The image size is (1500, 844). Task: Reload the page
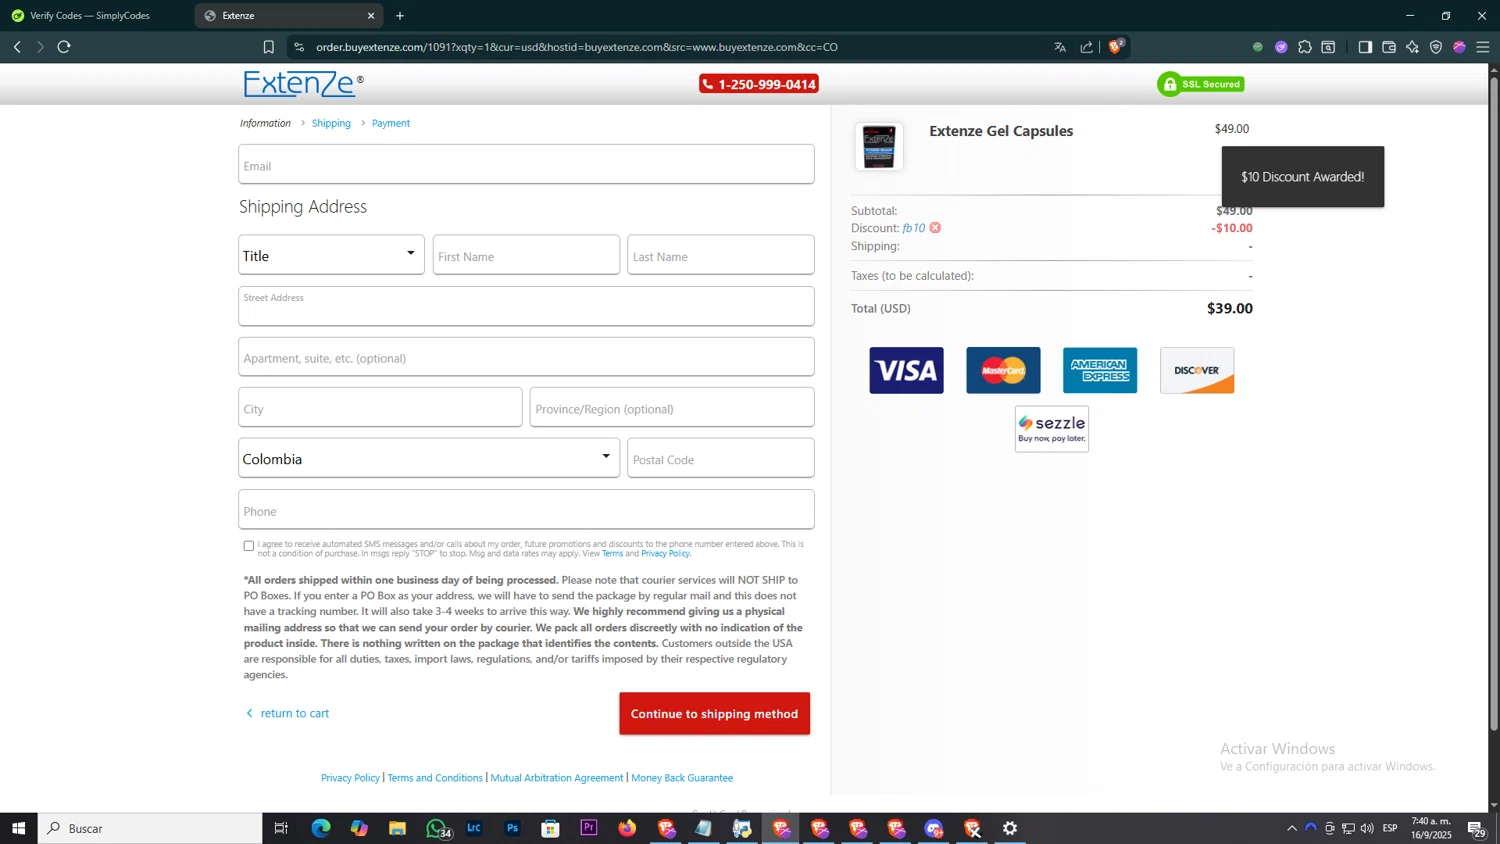[64, 47]
